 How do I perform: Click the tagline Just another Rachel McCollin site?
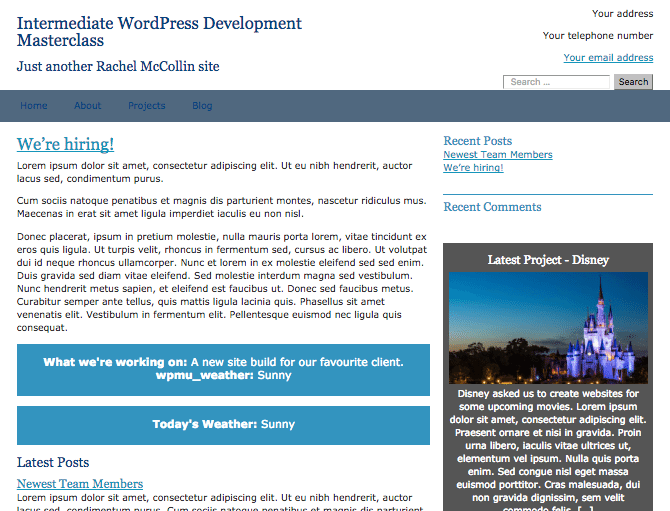[118, 66]
